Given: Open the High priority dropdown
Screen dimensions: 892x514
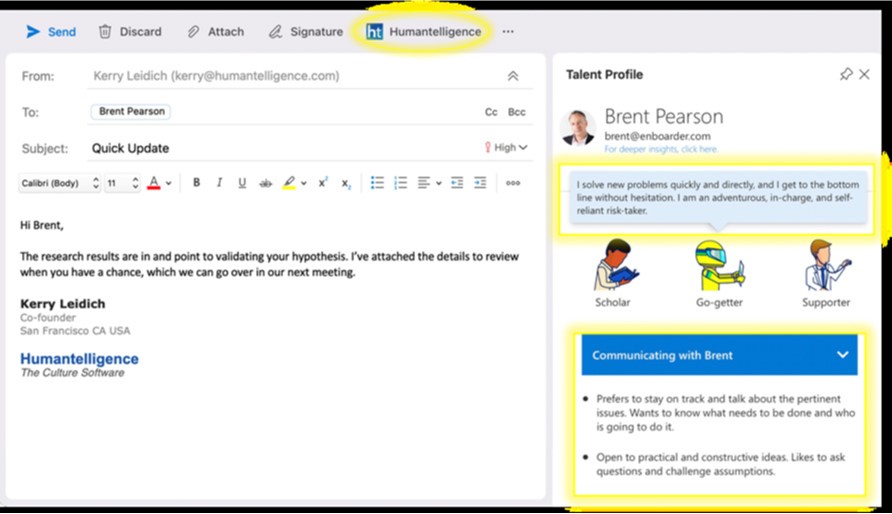Looking at the screenshot, I should [506, 148].
